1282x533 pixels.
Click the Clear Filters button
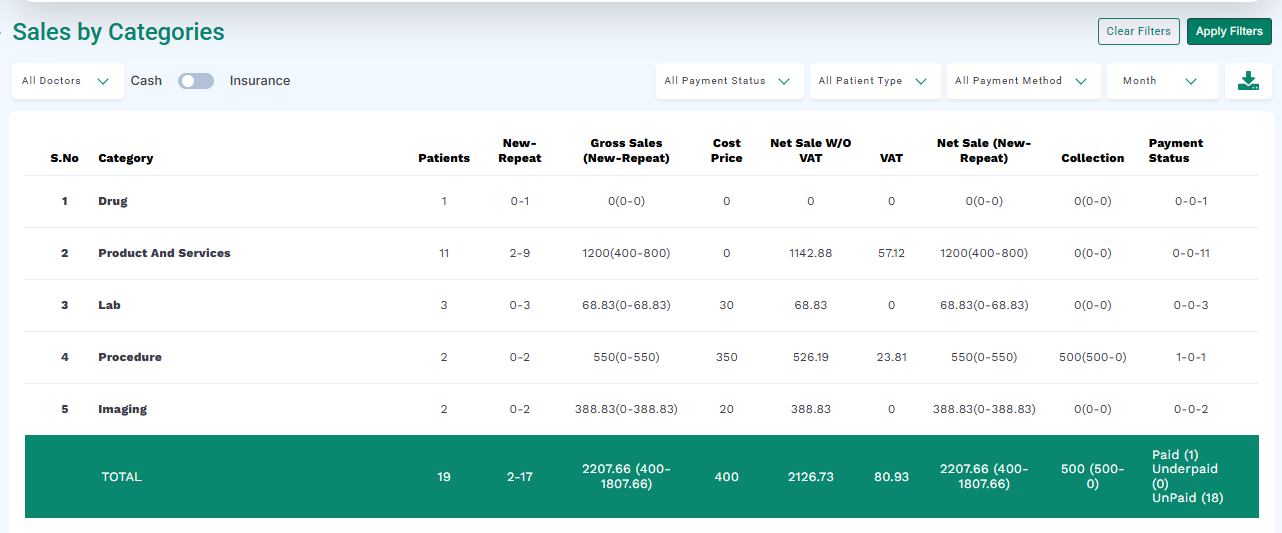1139,31
